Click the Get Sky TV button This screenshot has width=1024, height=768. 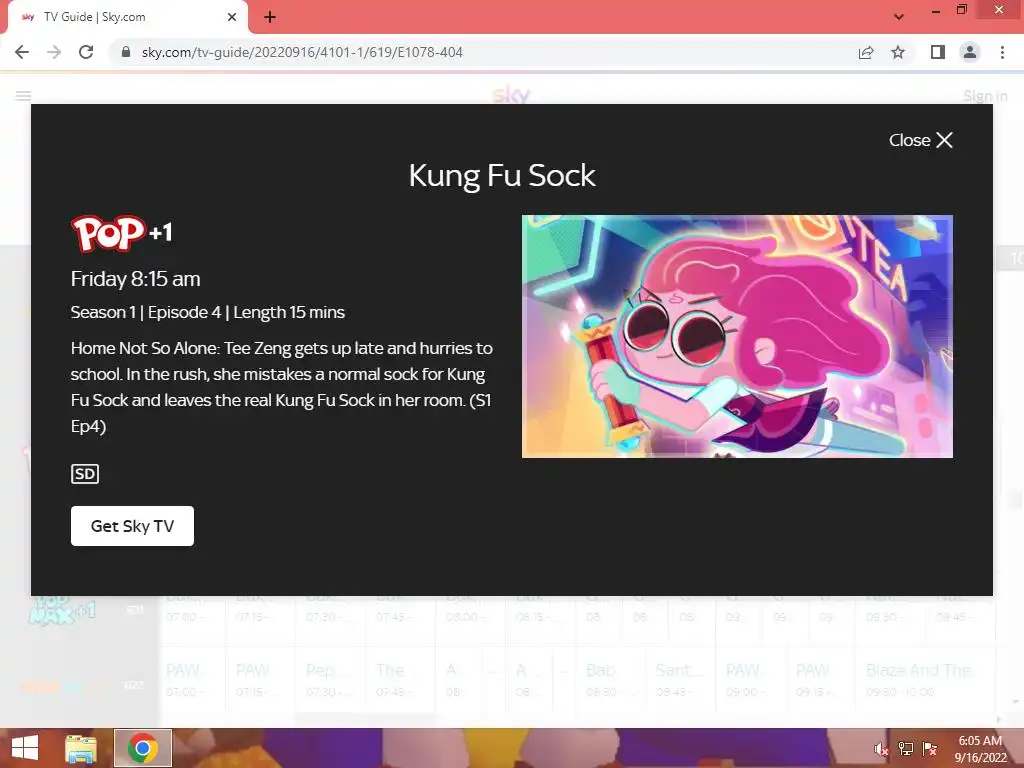(x=133, y=526)
